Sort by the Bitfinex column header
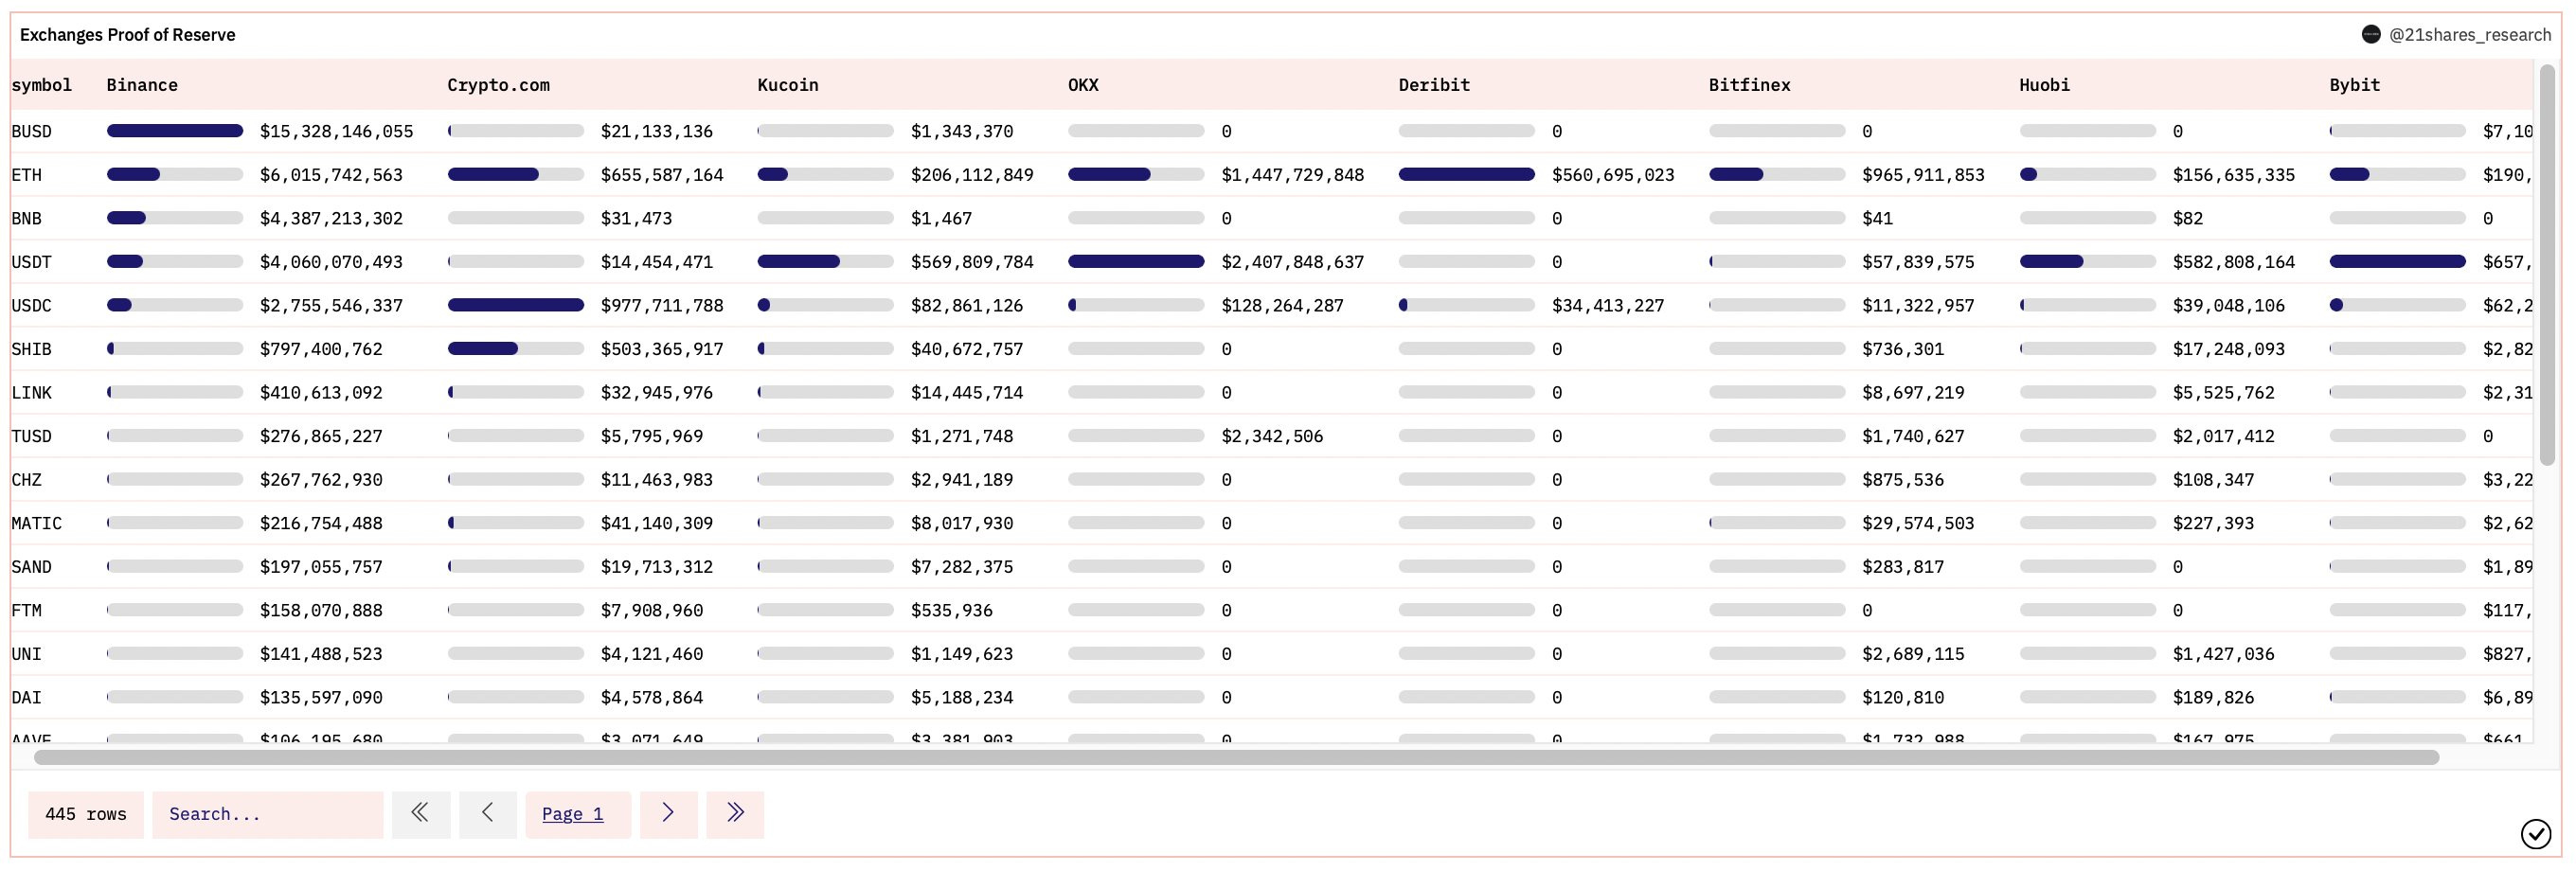The image size is (2576, 871). (1749, 85)
